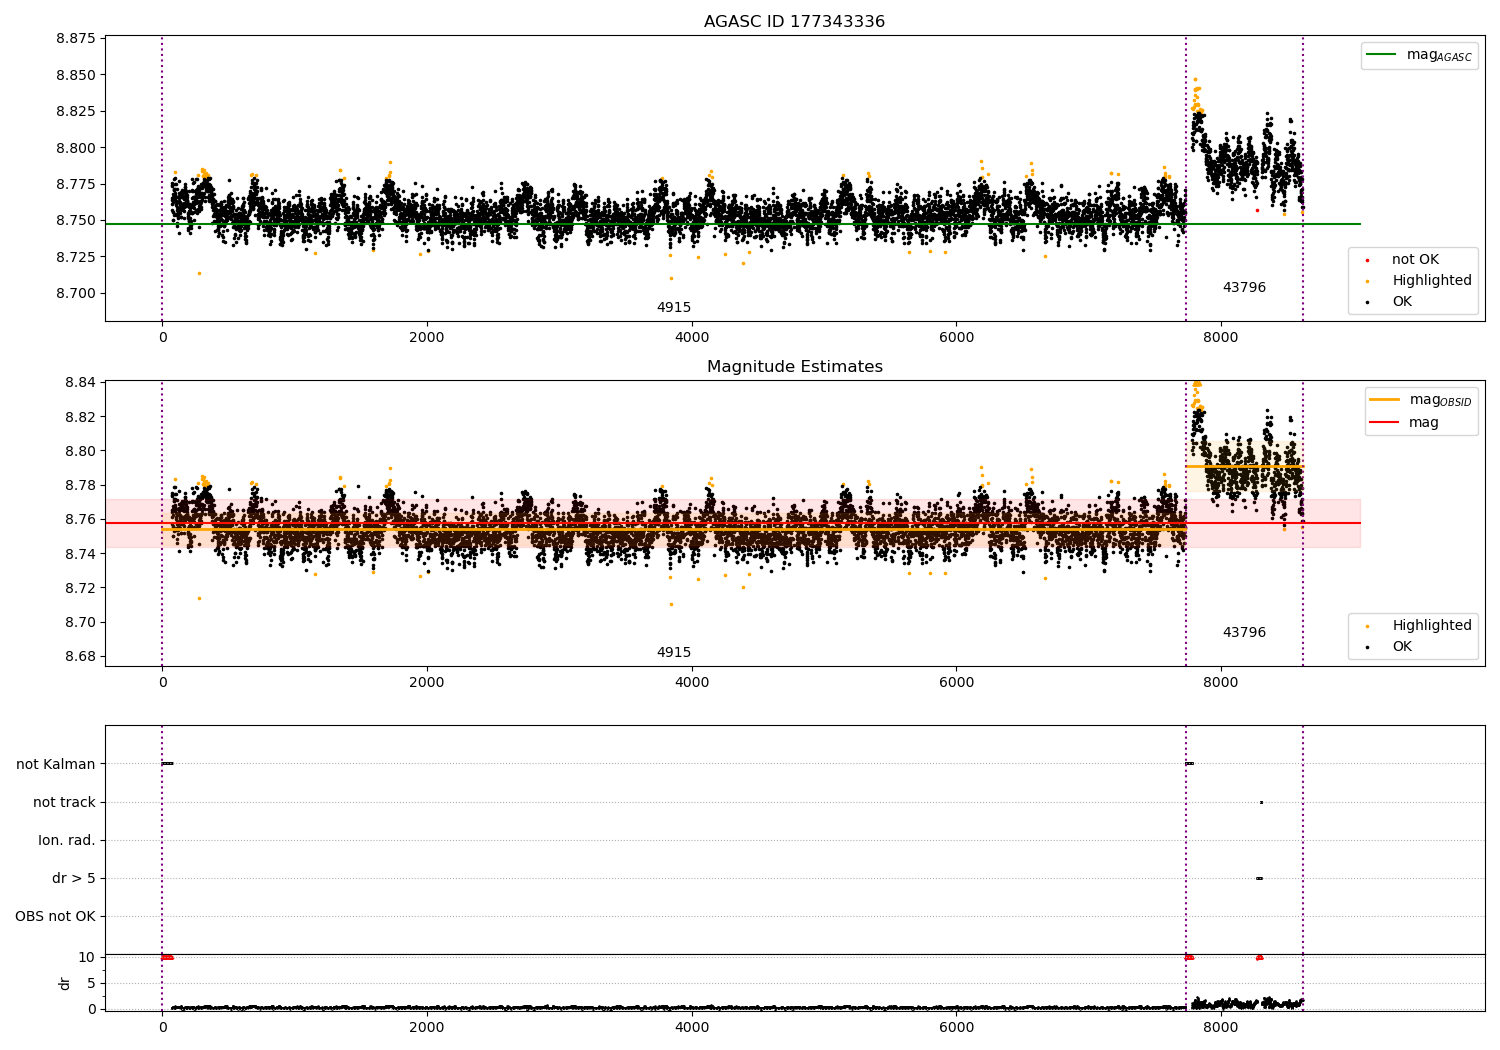This screenshot has width=1500, height=1050.
Task: Click the rotated 'dr' axis label
Action: 65,984
